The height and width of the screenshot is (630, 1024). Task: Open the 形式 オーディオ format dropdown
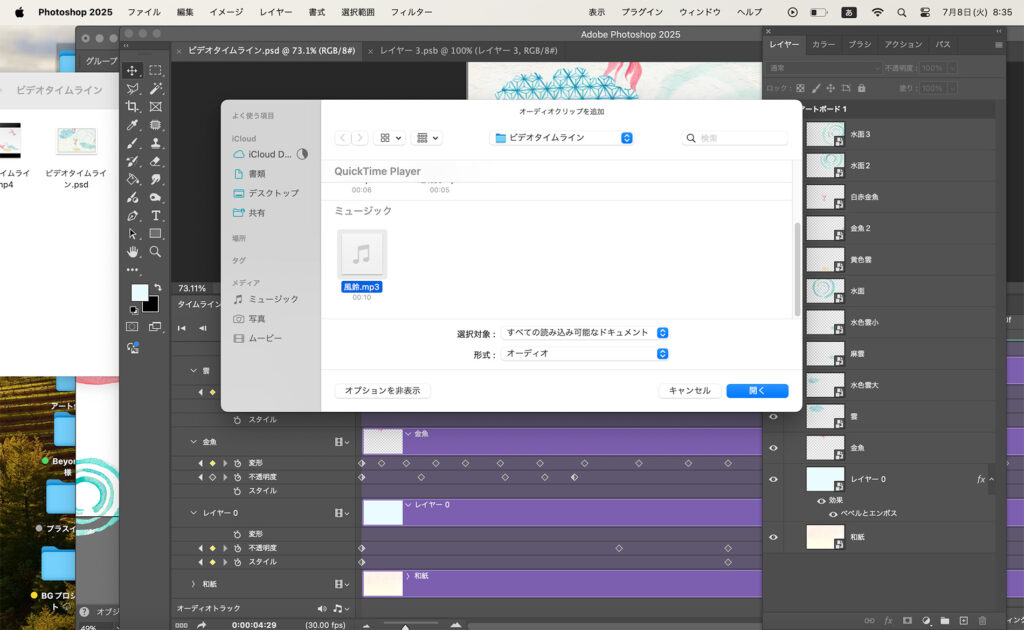click(x=586, y=354)
